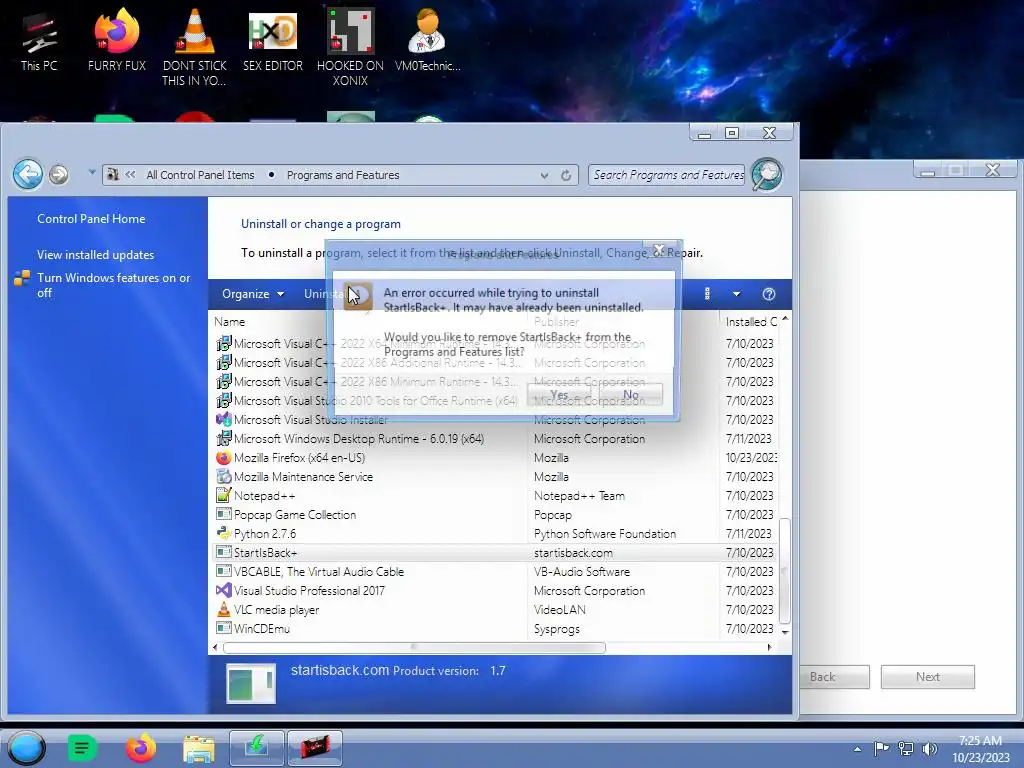
Task: Click the list scroll-down arrow
Action: tap(785, 632)
